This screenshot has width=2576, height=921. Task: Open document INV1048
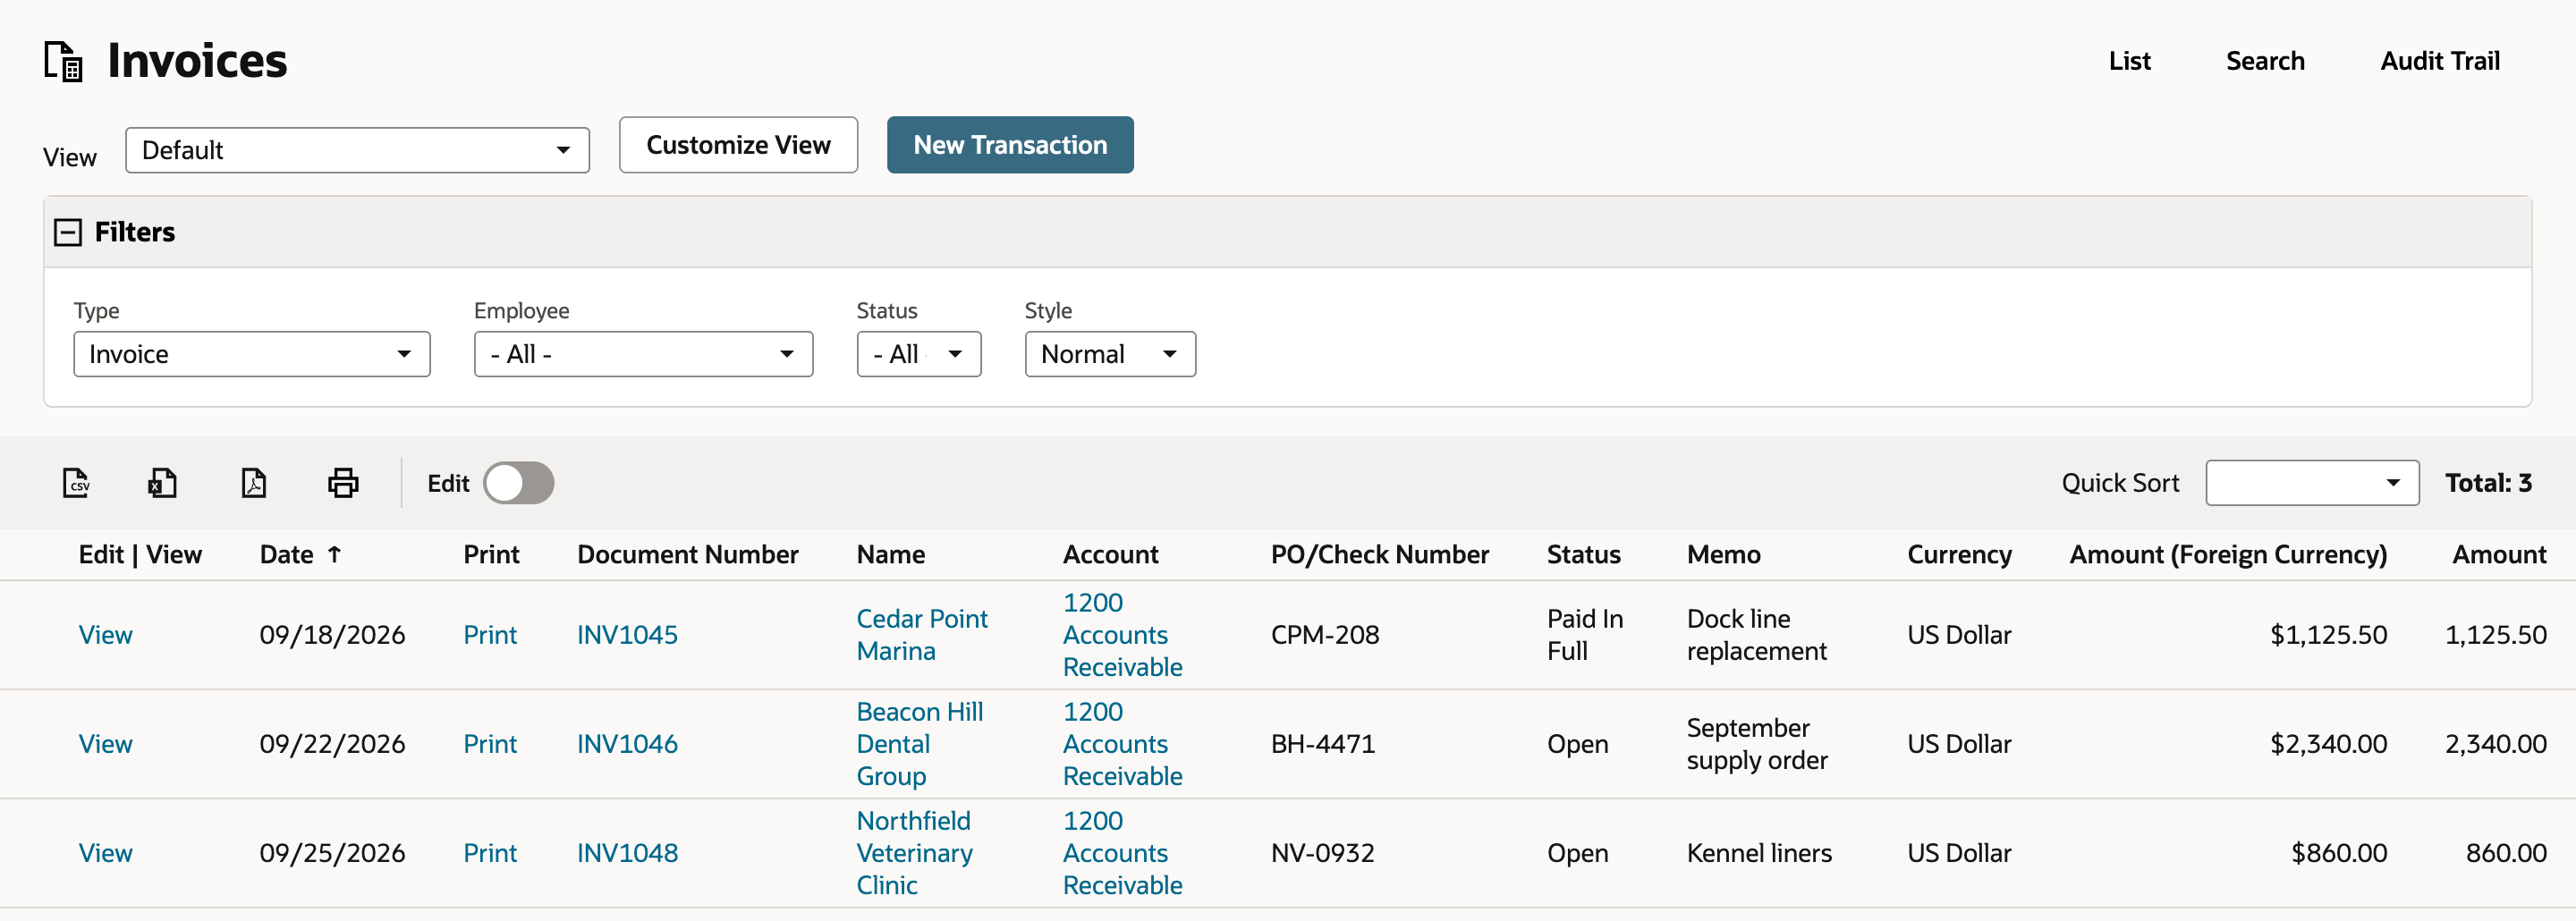point(627,853)
